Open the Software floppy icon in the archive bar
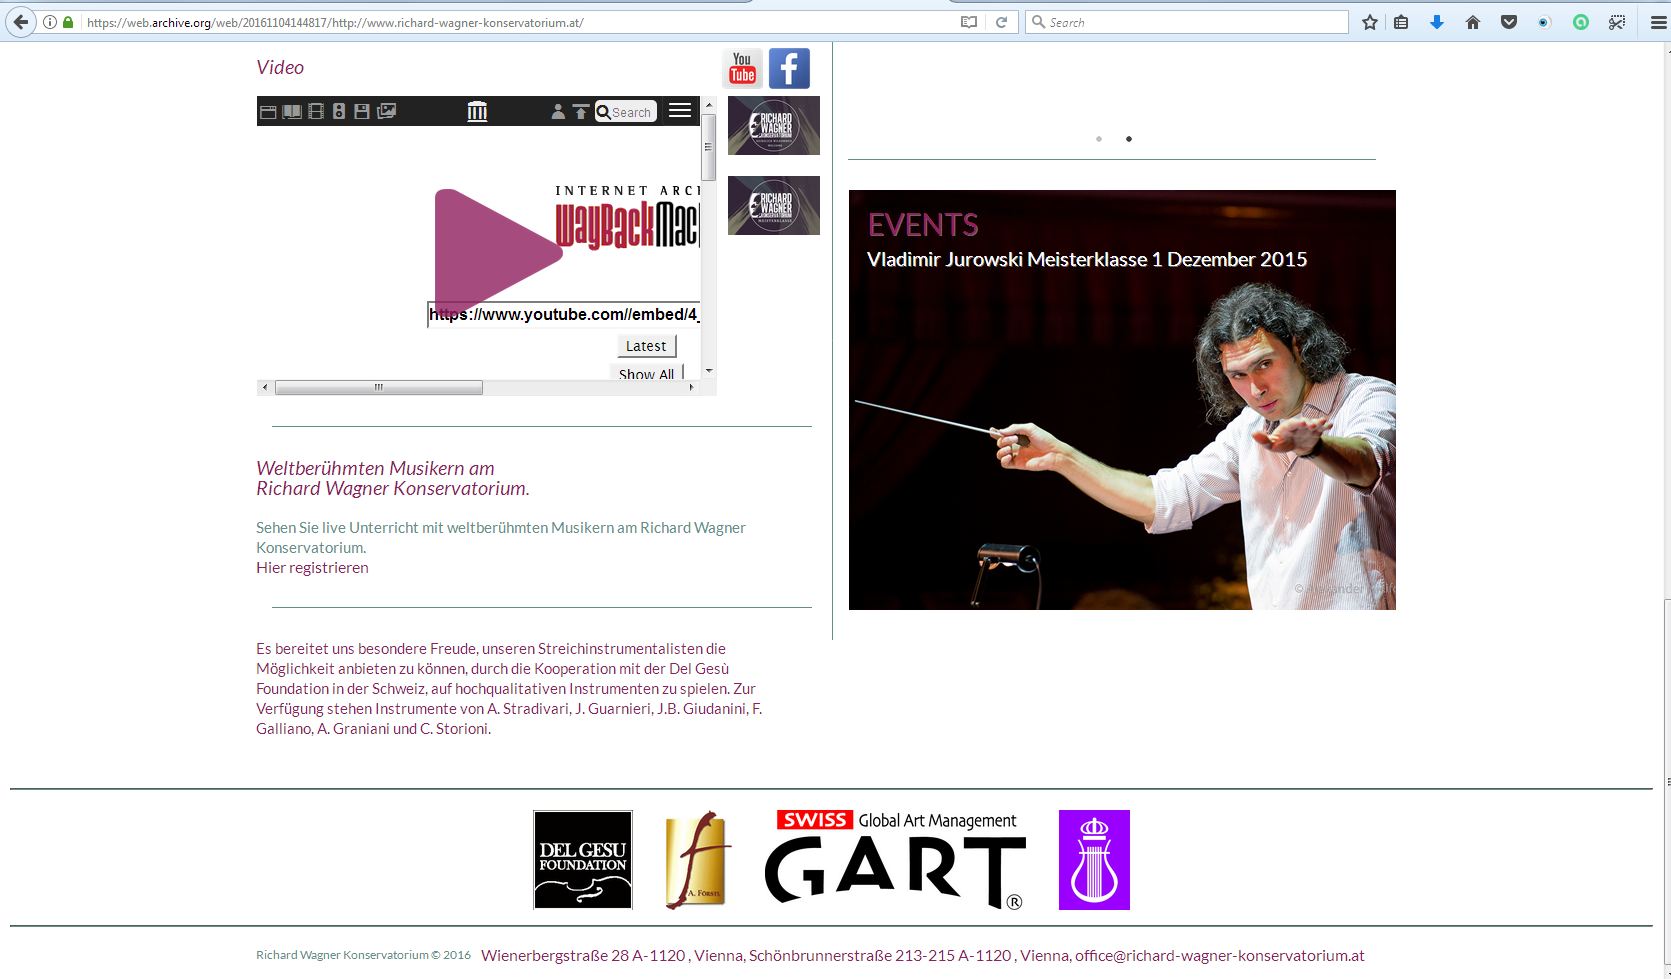This screenshot has width=1671, height=979. pos(362,111)
